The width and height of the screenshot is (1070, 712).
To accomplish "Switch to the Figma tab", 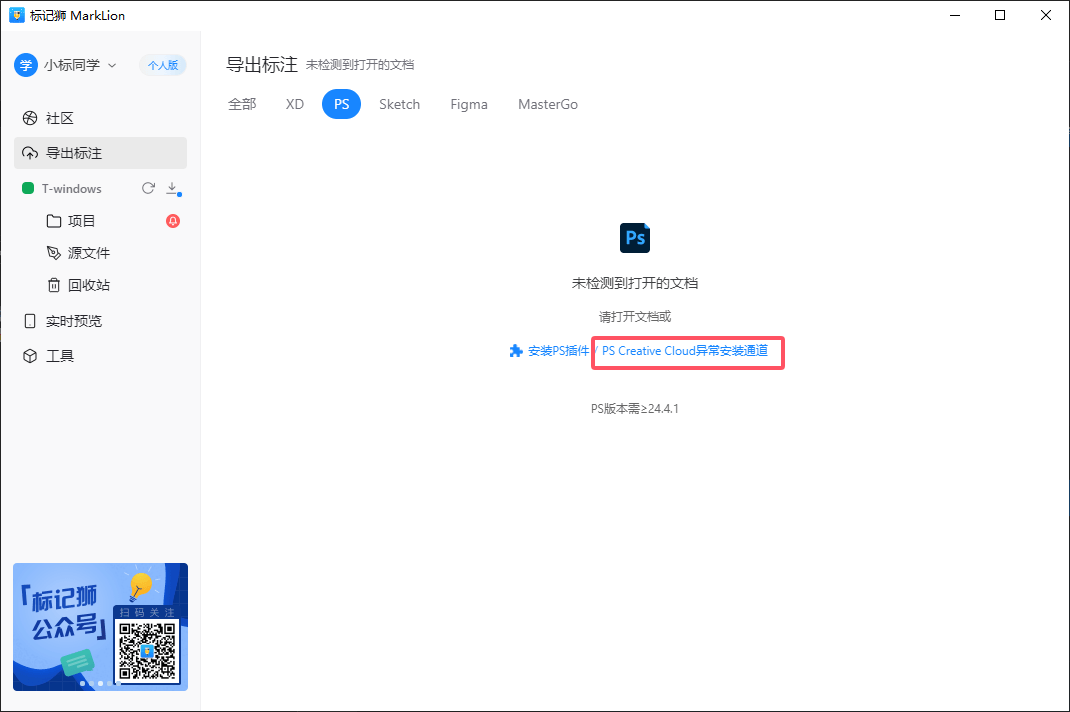I will (x=469, y=104).
